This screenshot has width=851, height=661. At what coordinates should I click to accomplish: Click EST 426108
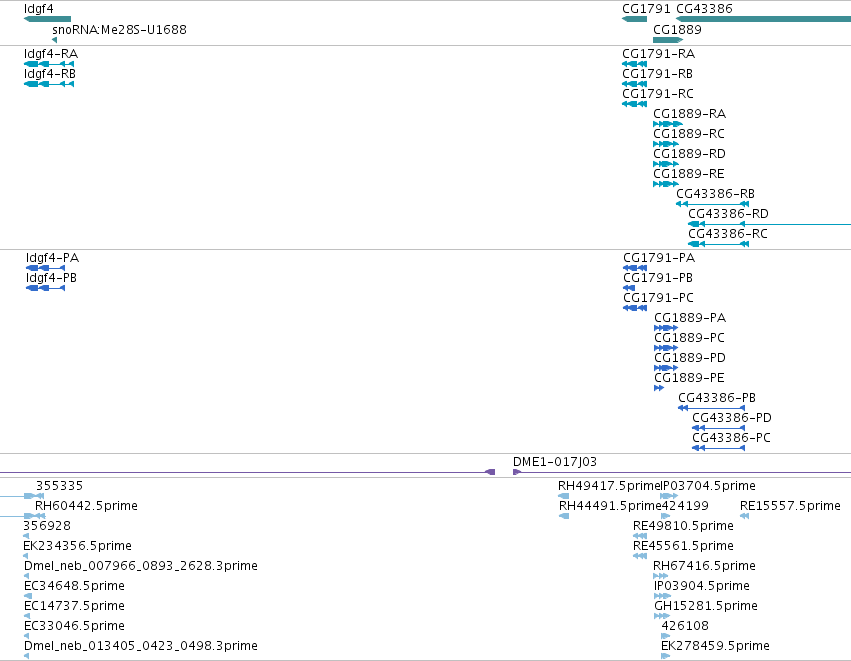(685, 627)
